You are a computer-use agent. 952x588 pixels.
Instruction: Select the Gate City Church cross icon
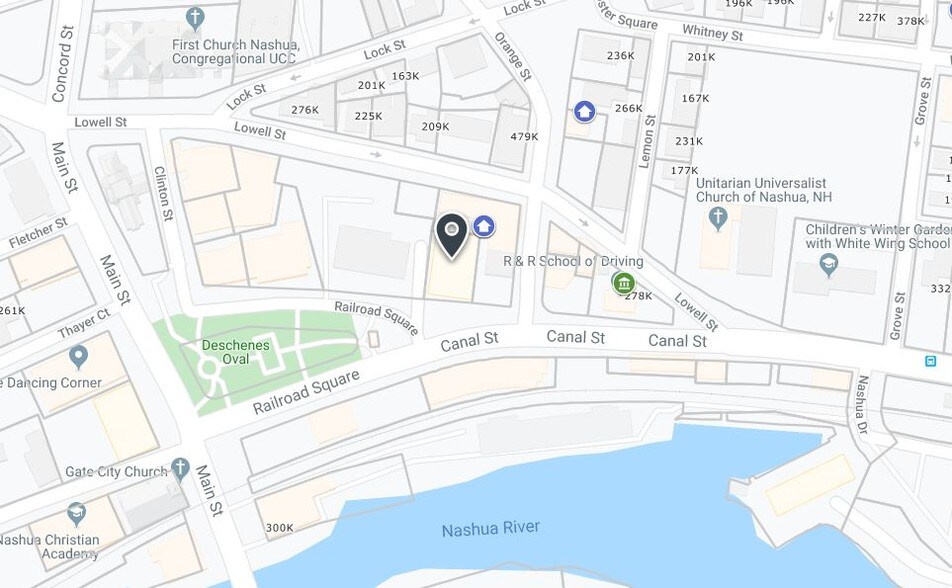click(x=180, y=470)
